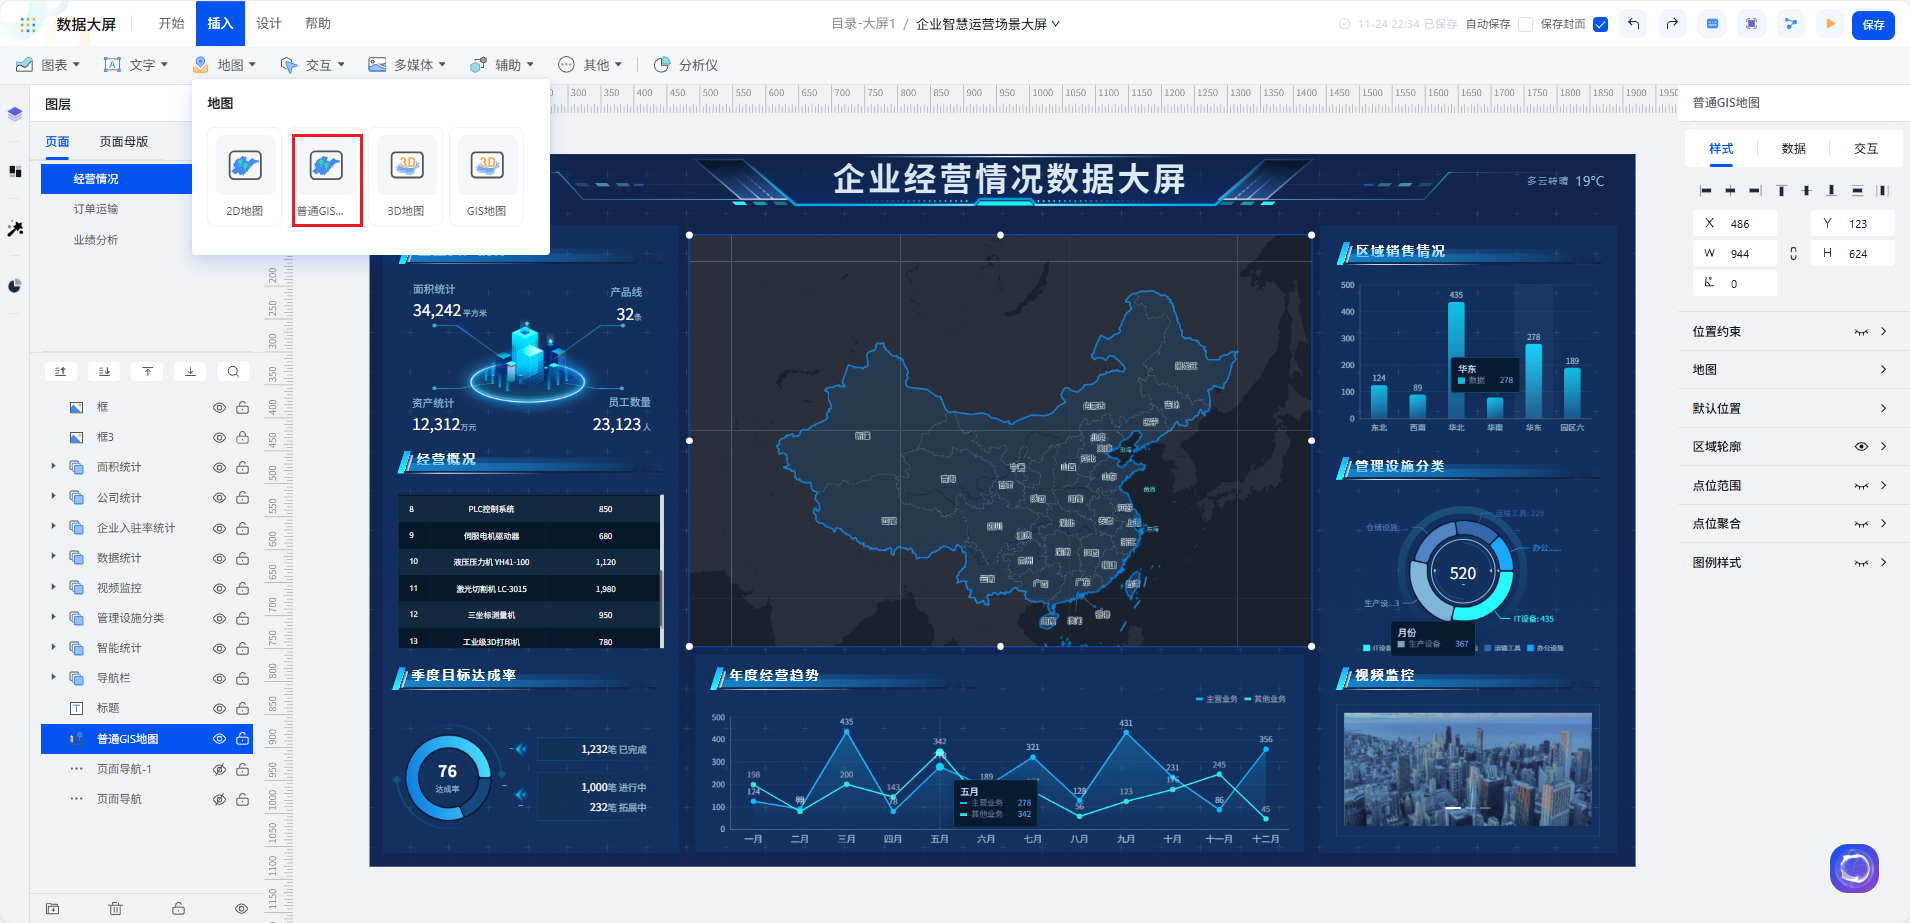
Task: Move selected layer down one level
Action: (x=104, y=372)
